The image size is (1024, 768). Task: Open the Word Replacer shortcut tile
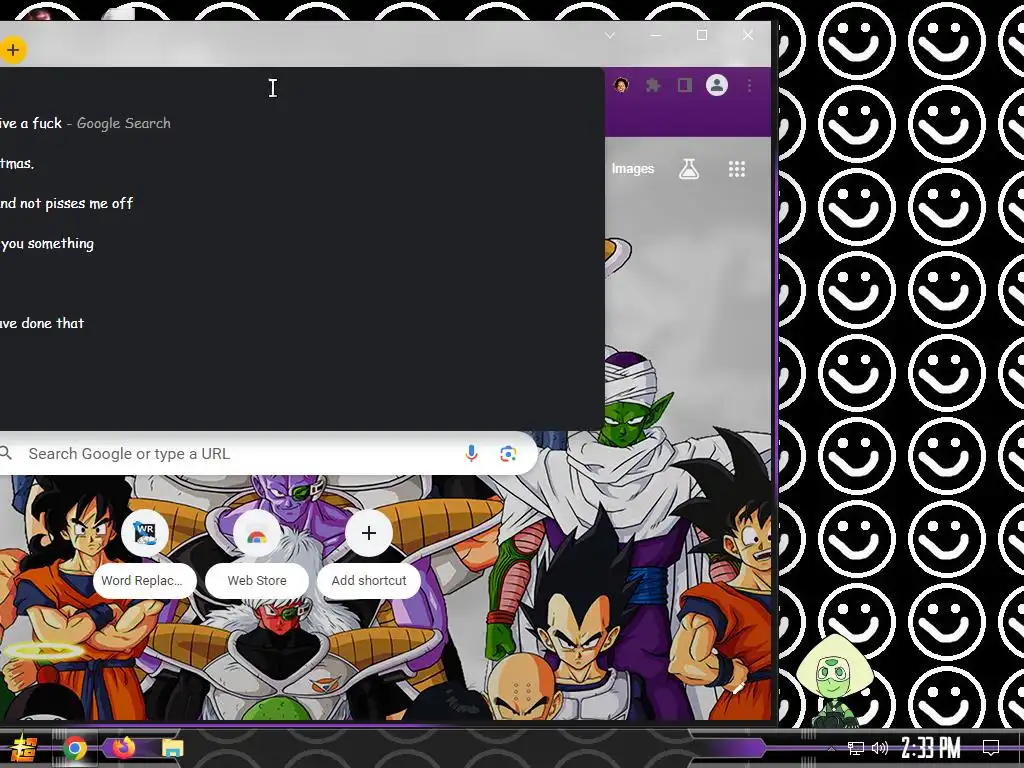144,554
